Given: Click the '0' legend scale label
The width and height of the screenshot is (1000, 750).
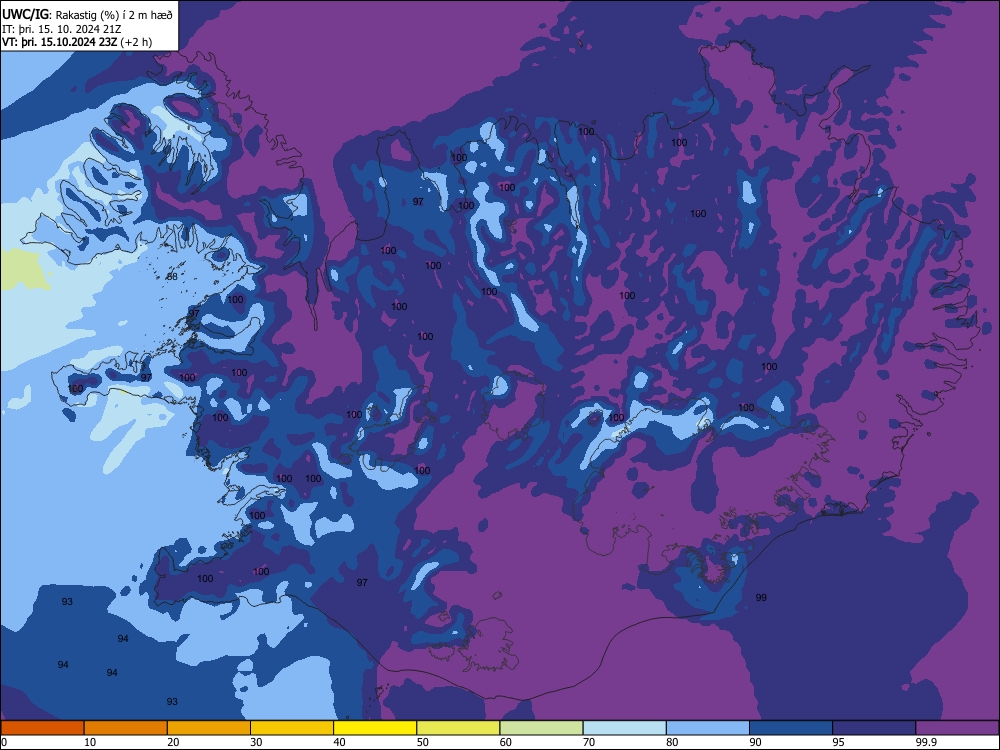Looking at the screenshot, I should click(x=4, y=742).
